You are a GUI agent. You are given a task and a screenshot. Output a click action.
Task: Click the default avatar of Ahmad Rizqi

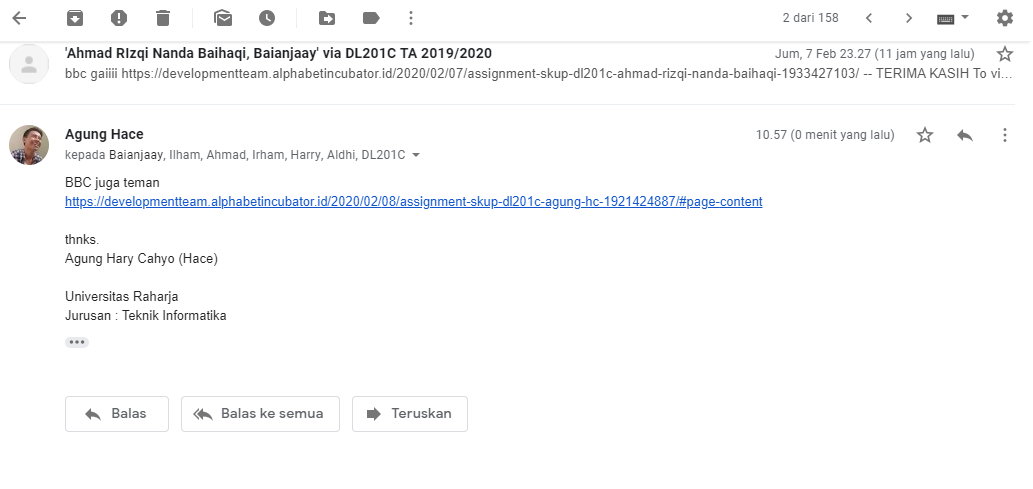click(29, 64)
